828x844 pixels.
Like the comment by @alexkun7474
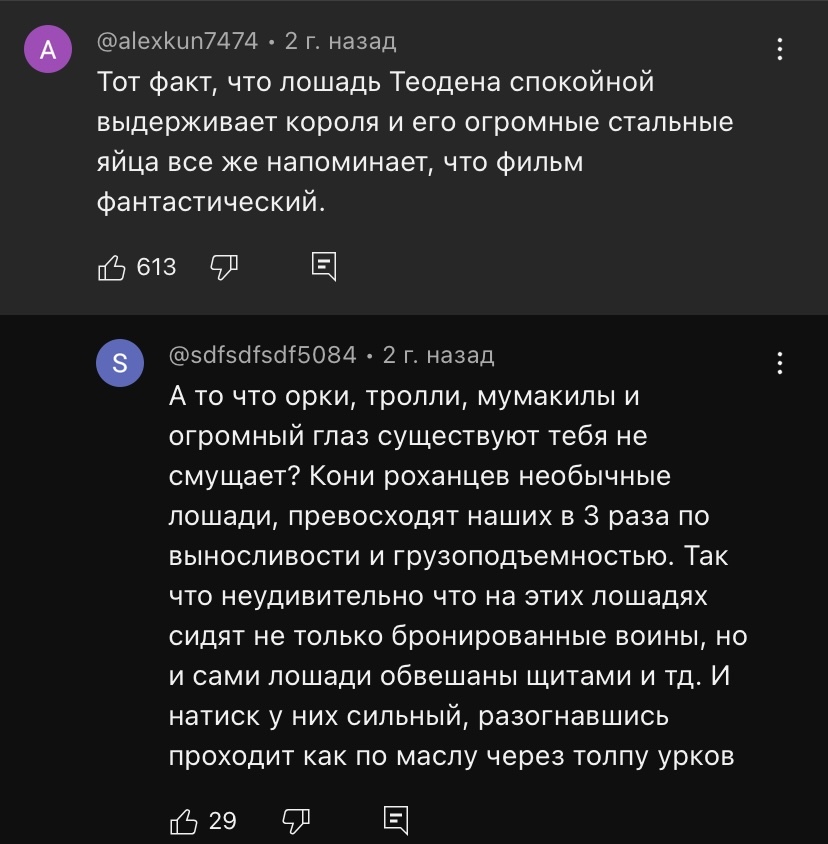click(x=111, y=267)
